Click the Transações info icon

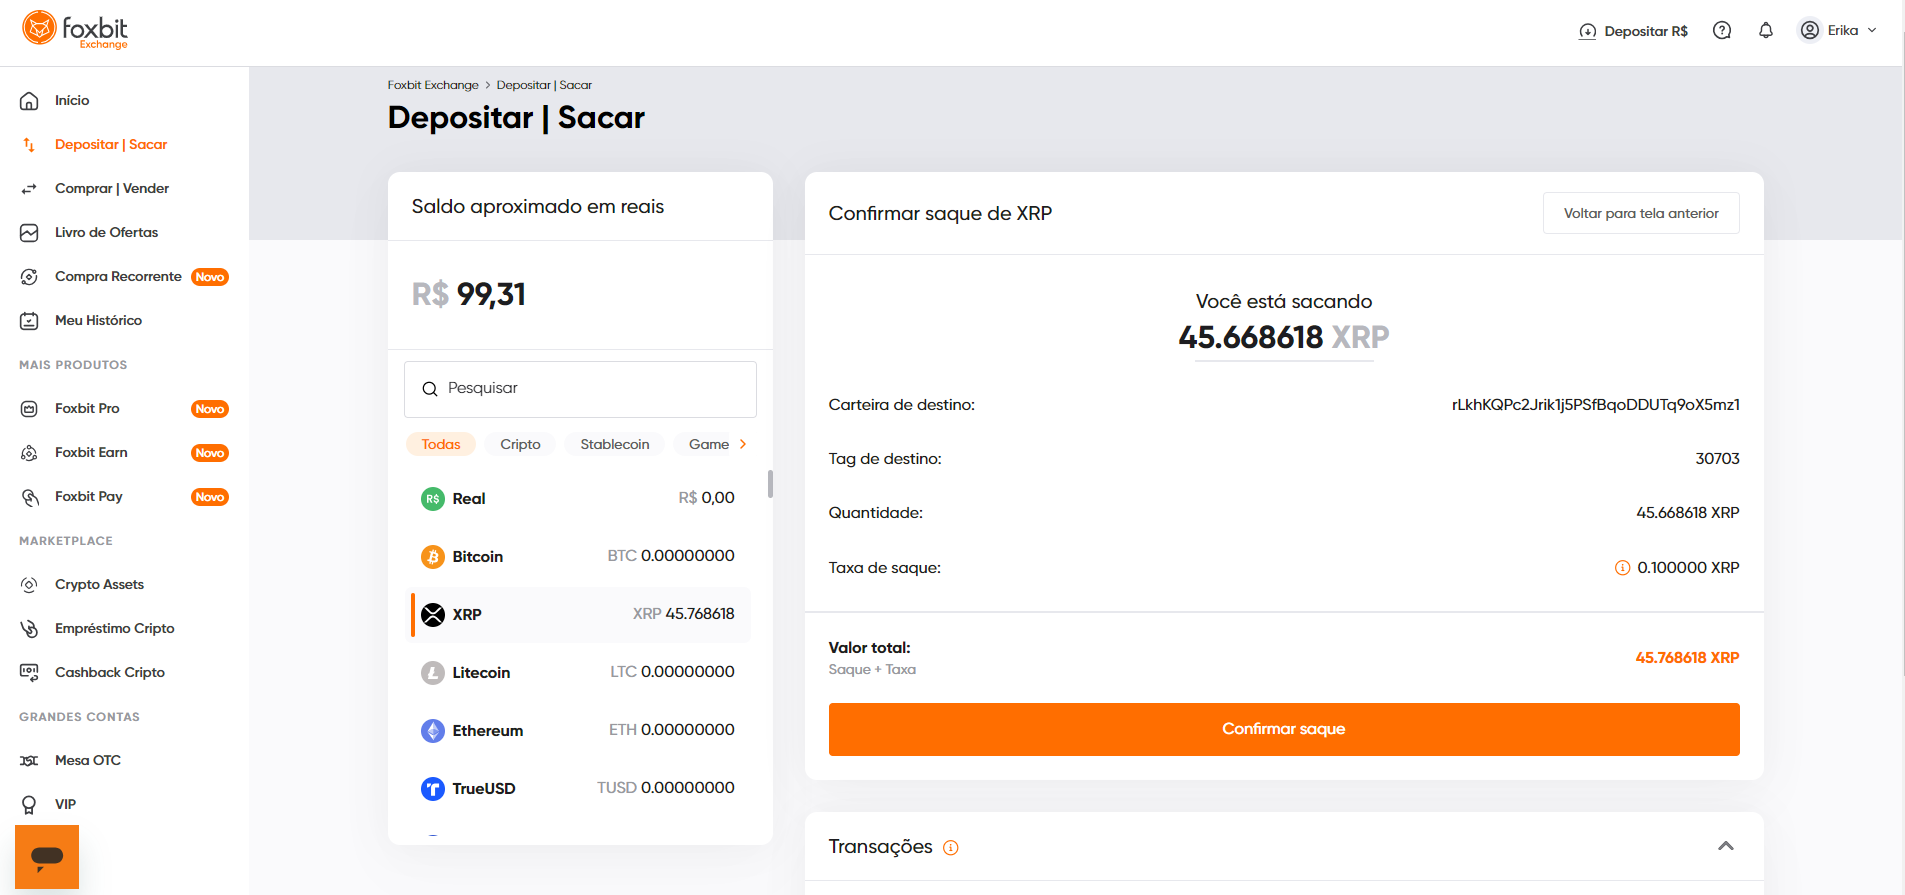(x=950, y=848)
